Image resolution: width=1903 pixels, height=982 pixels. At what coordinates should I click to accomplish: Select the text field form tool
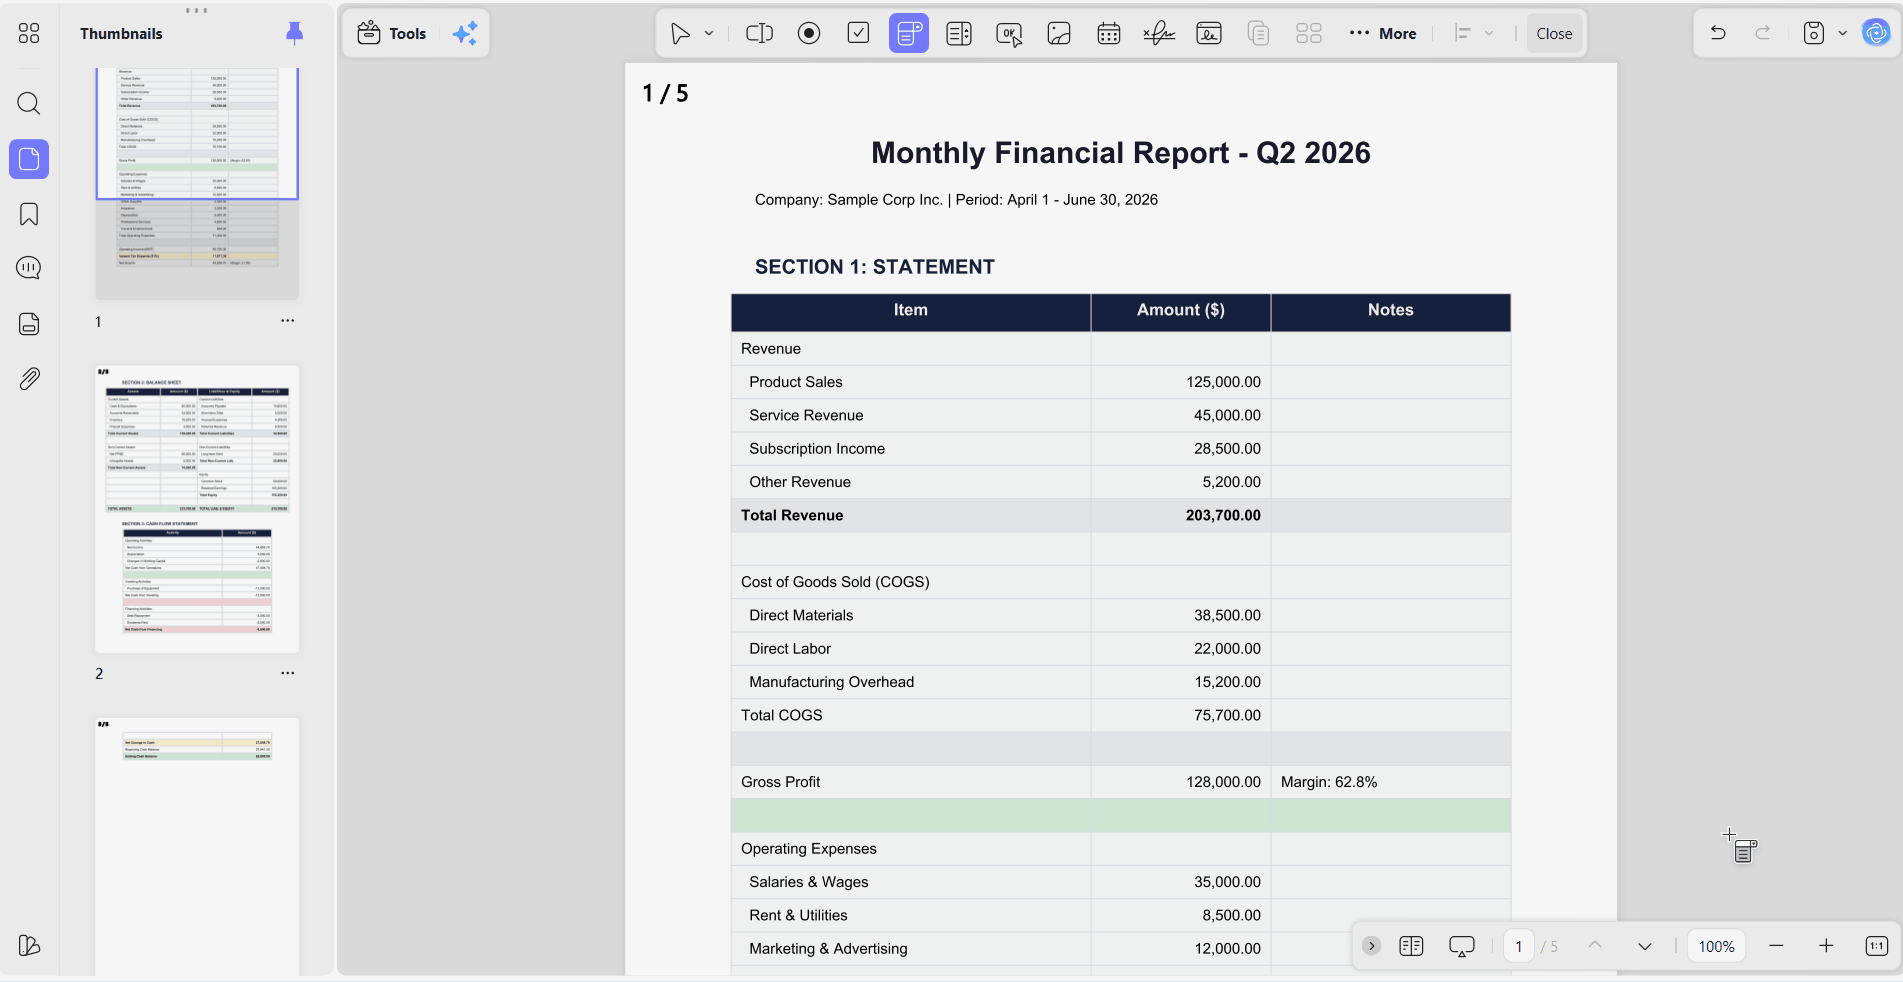(759, 34)
